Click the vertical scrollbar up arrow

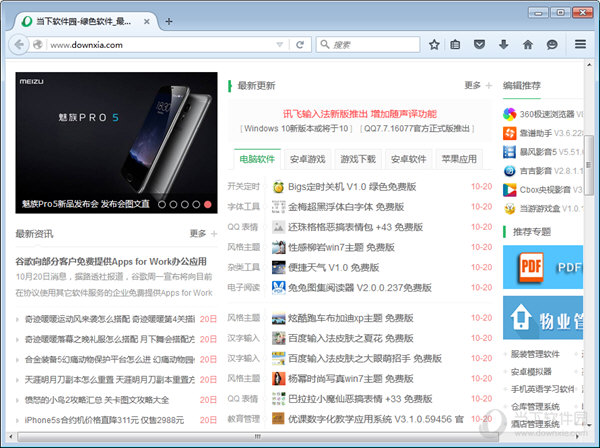coord(589,65)
